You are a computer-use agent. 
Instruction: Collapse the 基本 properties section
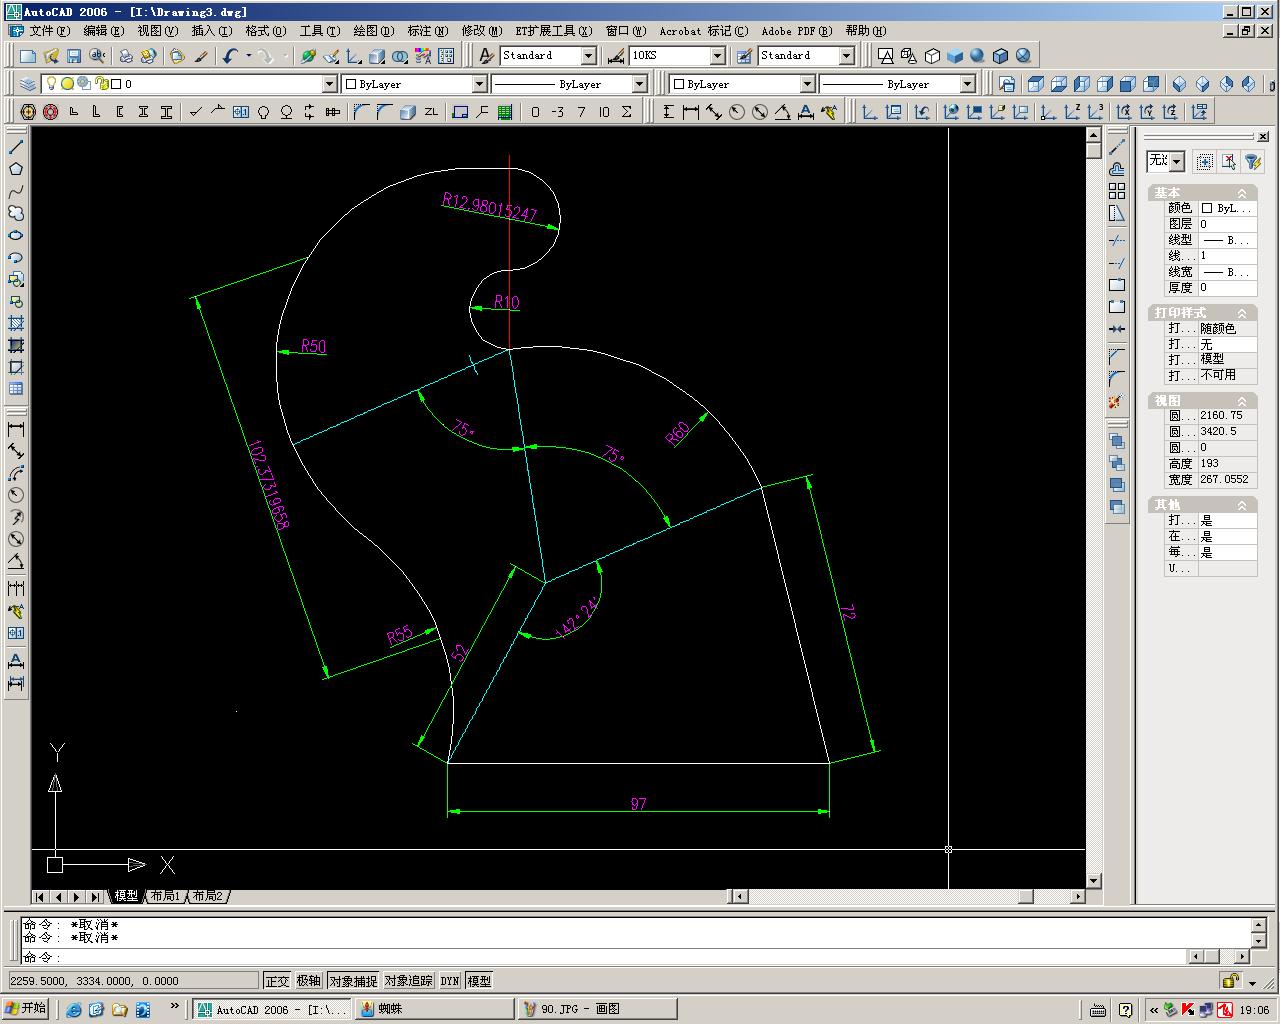(1242, 193)
